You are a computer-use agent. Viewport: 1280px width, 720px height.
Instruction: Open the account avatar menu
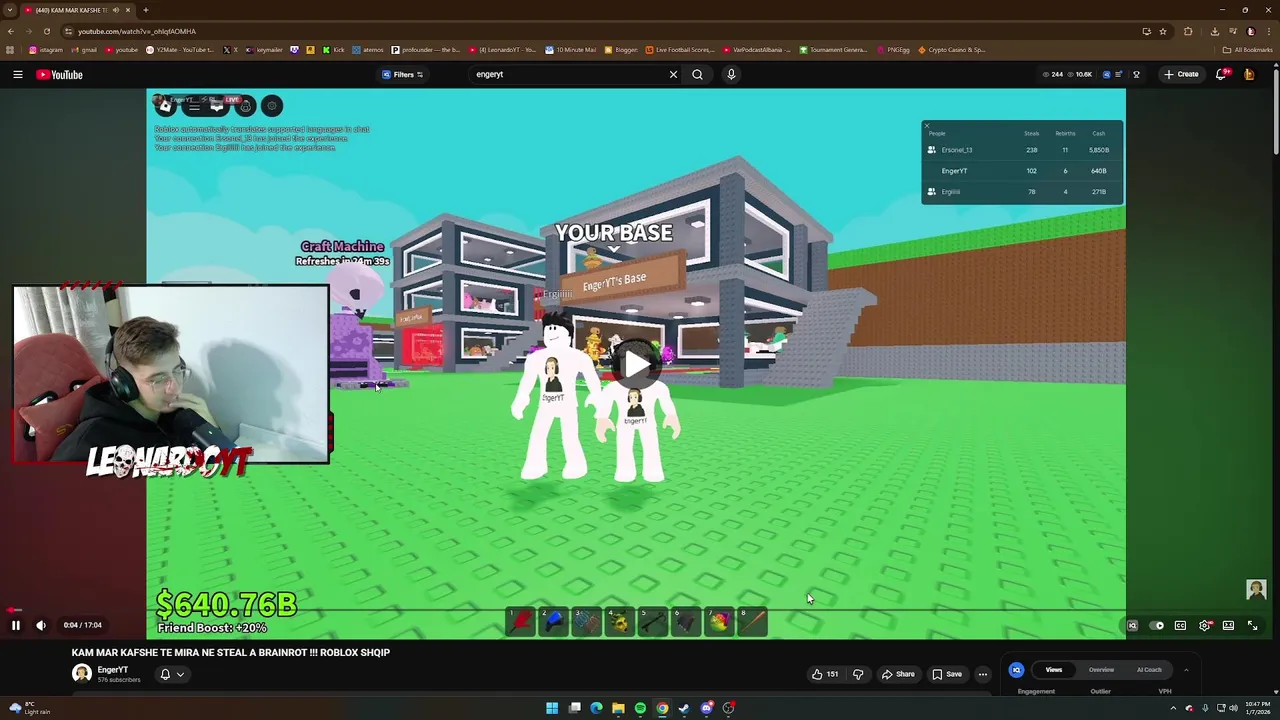tap(1249, 74)
